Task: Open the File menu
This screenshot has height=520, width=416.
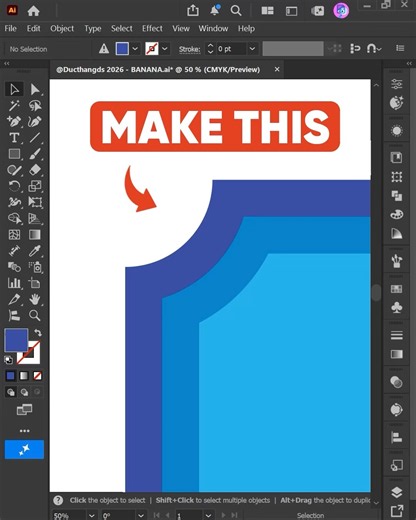Action: click(x=10, y=29)
